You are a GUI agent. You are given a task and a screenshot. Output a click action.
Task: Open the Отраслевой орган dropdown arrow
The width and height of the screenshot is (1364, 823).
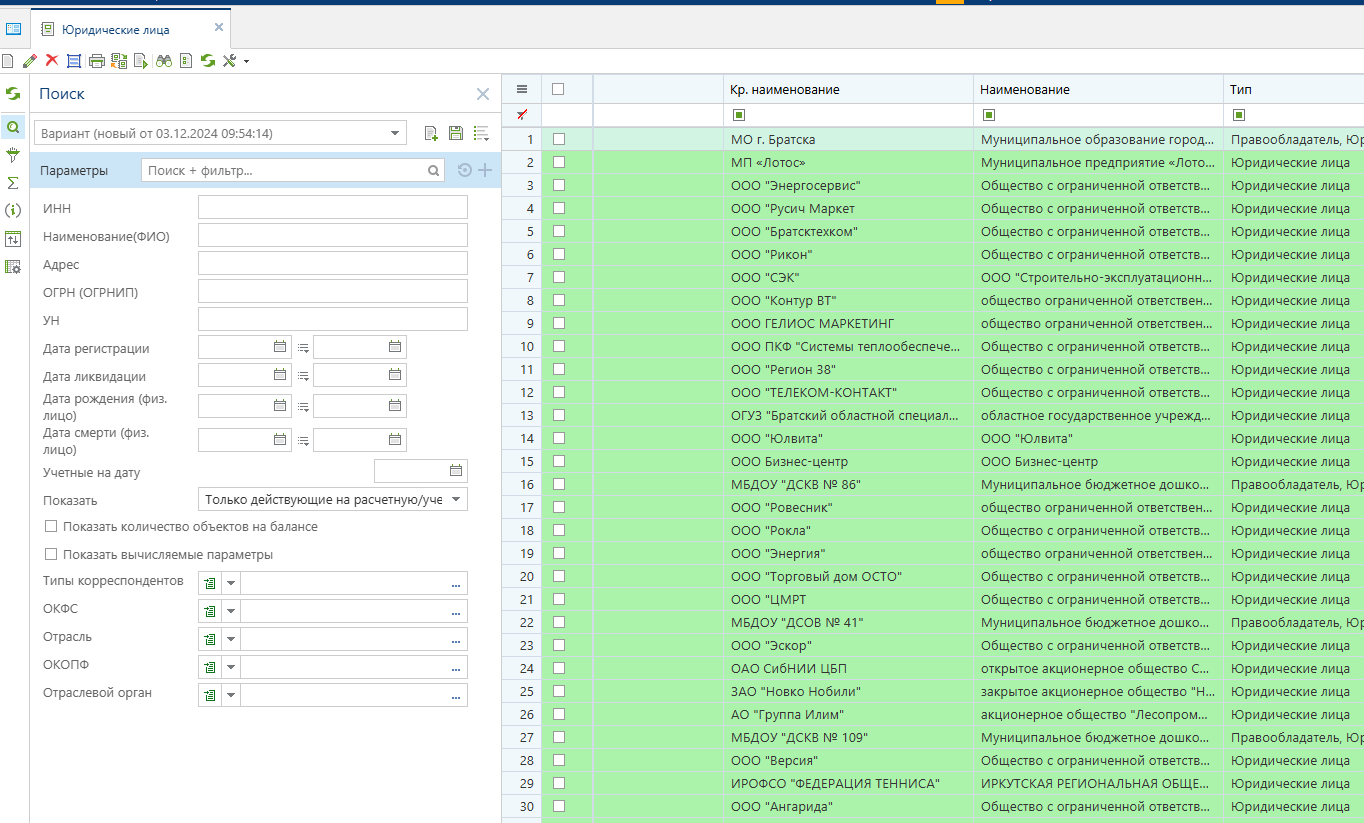[x=231, y=695]
